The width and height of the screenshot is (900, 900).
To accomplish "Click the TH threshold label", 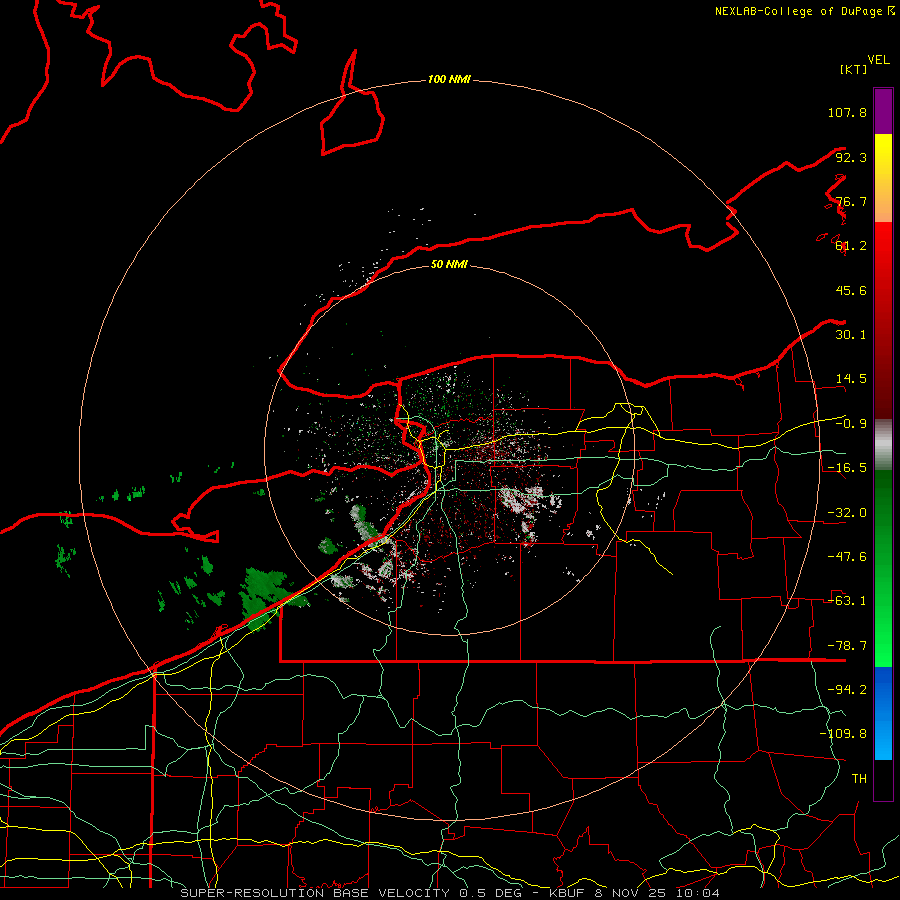I will click(x=859, y=779).
